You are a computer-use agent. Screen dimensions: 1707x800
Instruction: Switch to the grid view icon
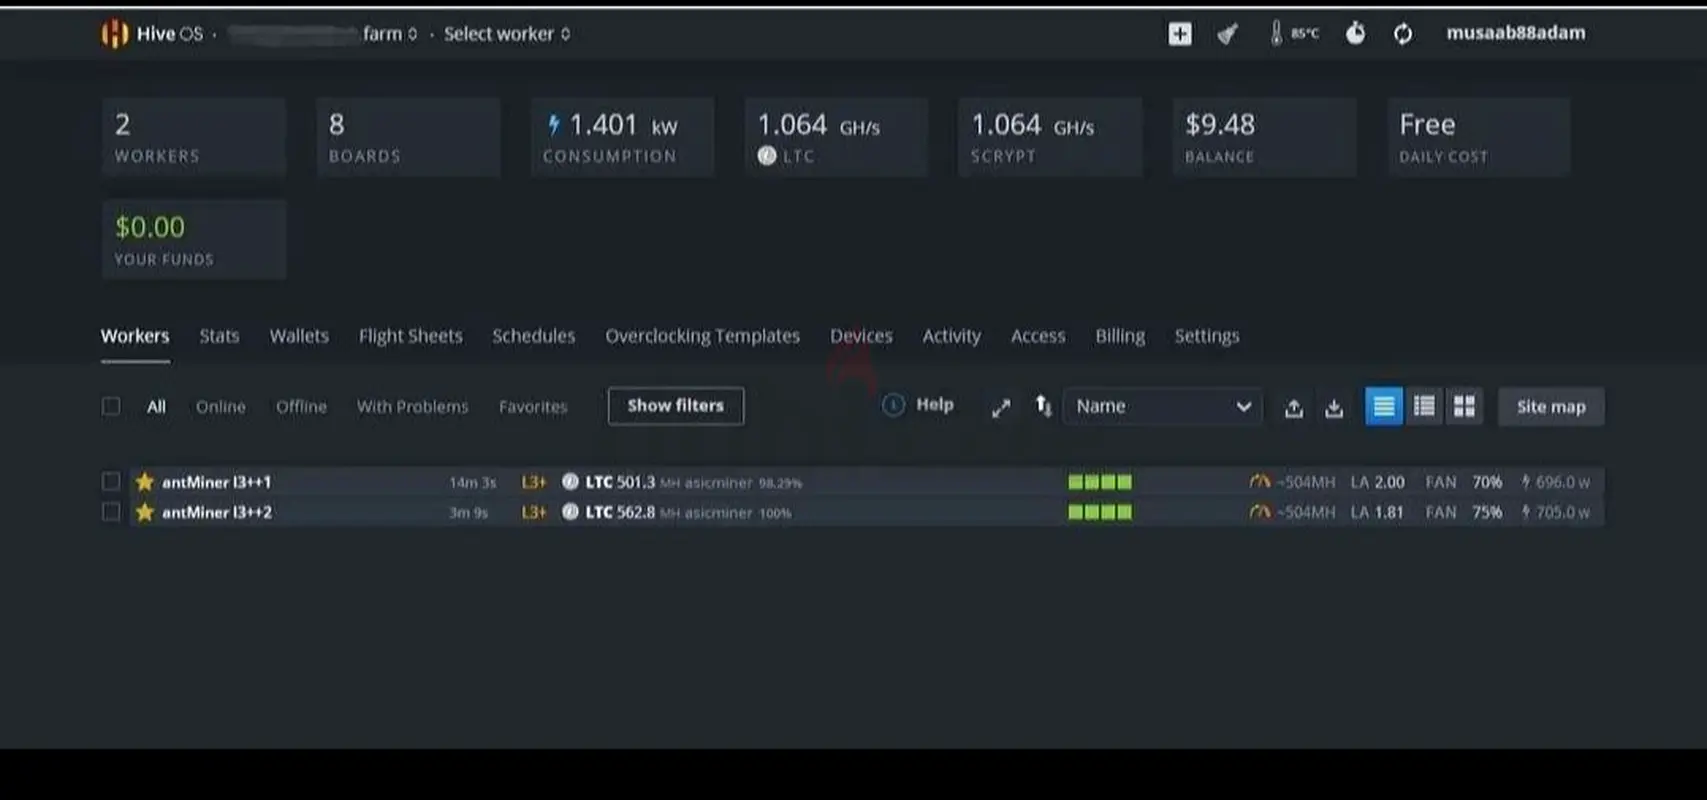[x=1464, y=406]
